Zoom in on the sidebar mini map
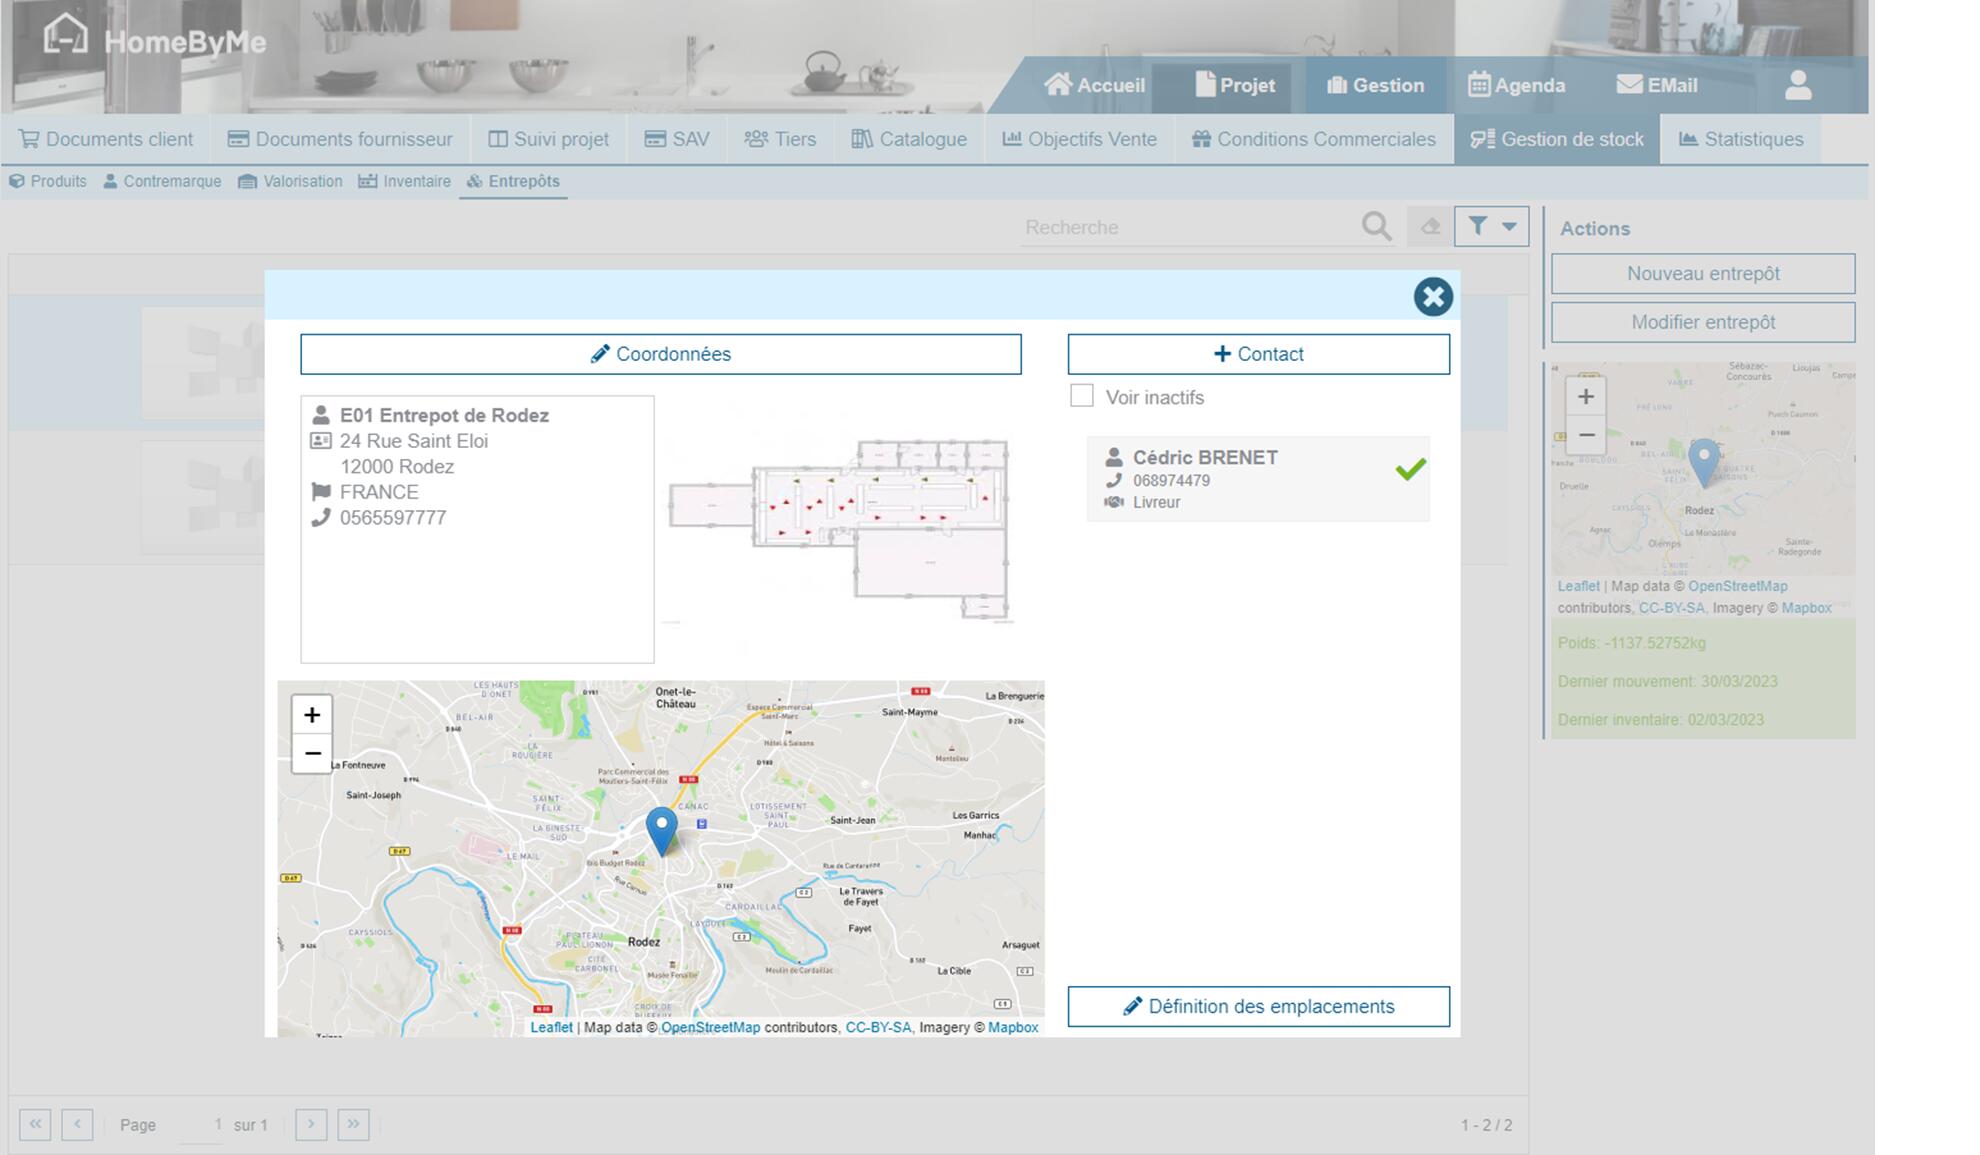Image resolution: width=1980 pixels, height=1155 pixels. [x=1585, y=397]
